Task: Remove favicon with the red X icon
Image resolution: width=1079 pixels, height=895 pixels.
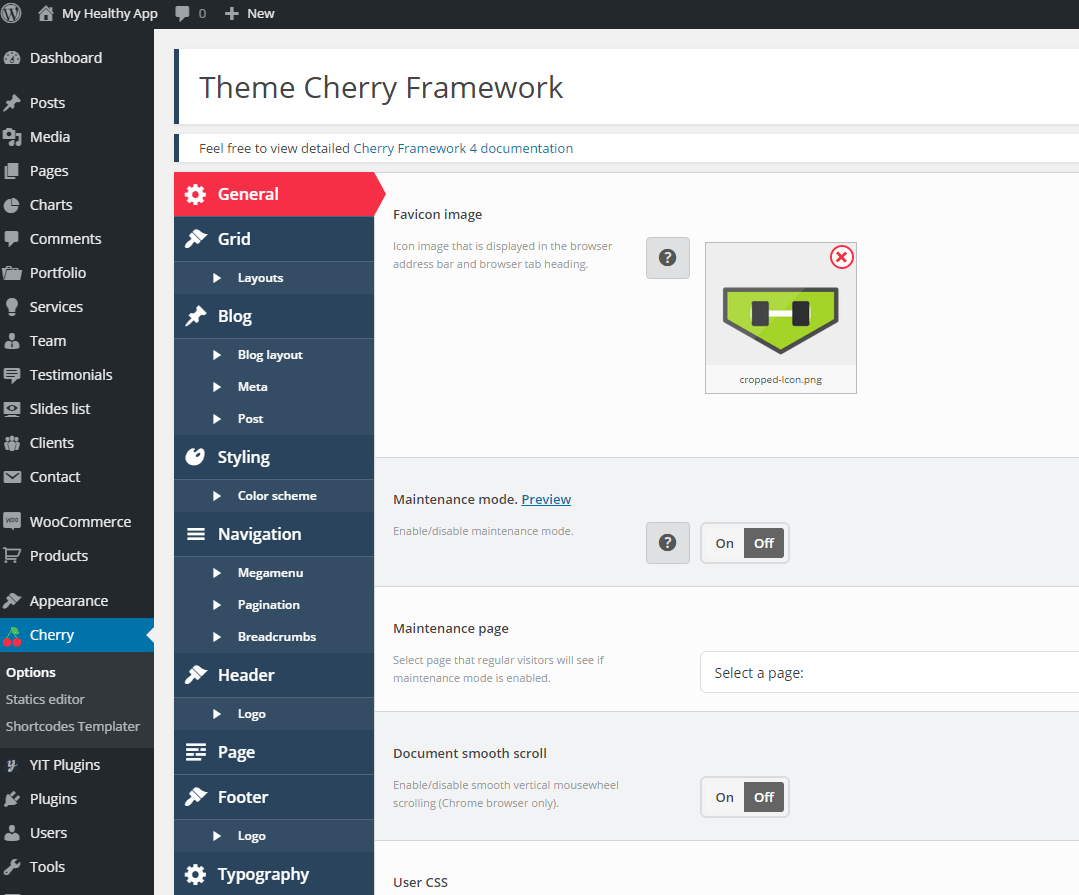Action: point(842,258)
